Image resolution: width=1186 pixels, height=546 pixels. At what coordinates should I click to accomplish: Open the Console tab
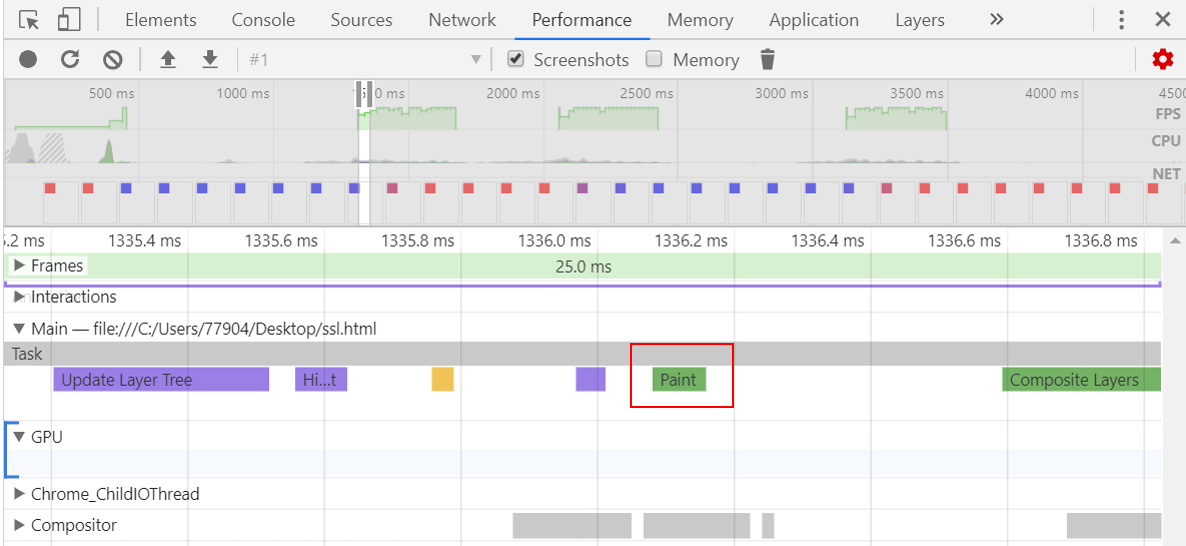click(x=263, y=20)
